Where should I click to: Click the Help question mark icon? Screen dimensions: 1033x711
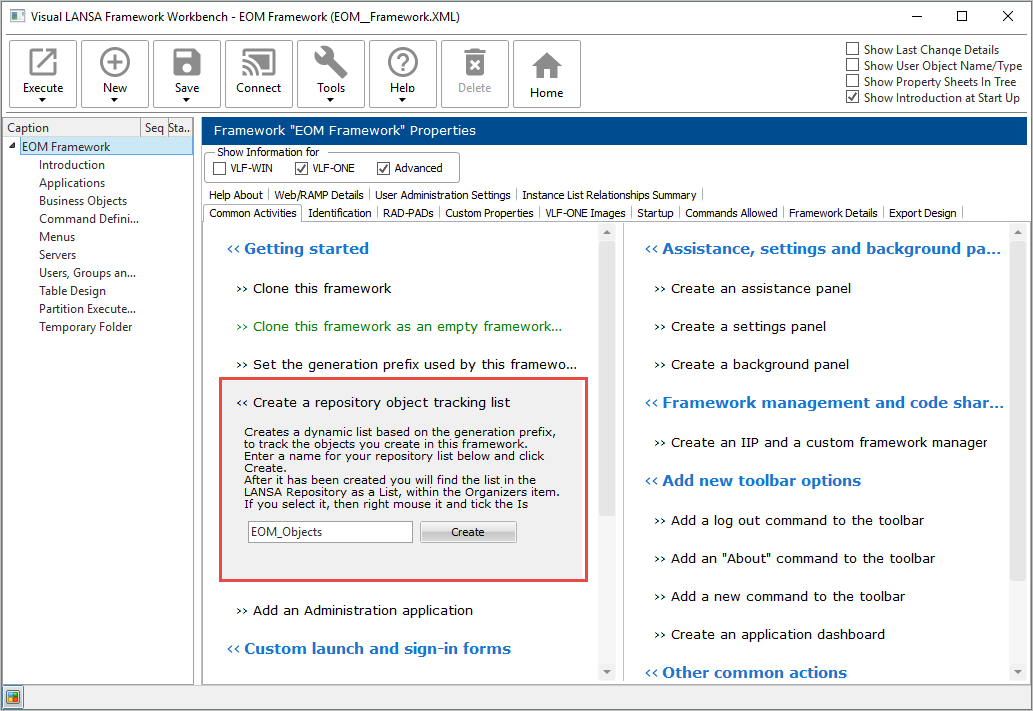pyautogui.click(x=403, y=63)
